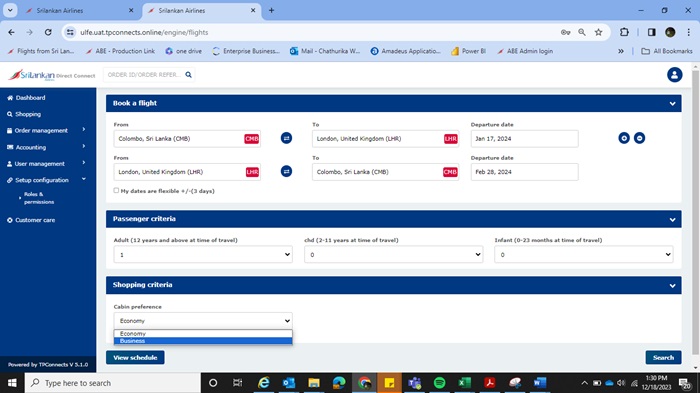The width and height of the screenshot is (700, 393).
Task: Open All Bookmarks folder
Action: pyautogui.click(x=667, y=51)
